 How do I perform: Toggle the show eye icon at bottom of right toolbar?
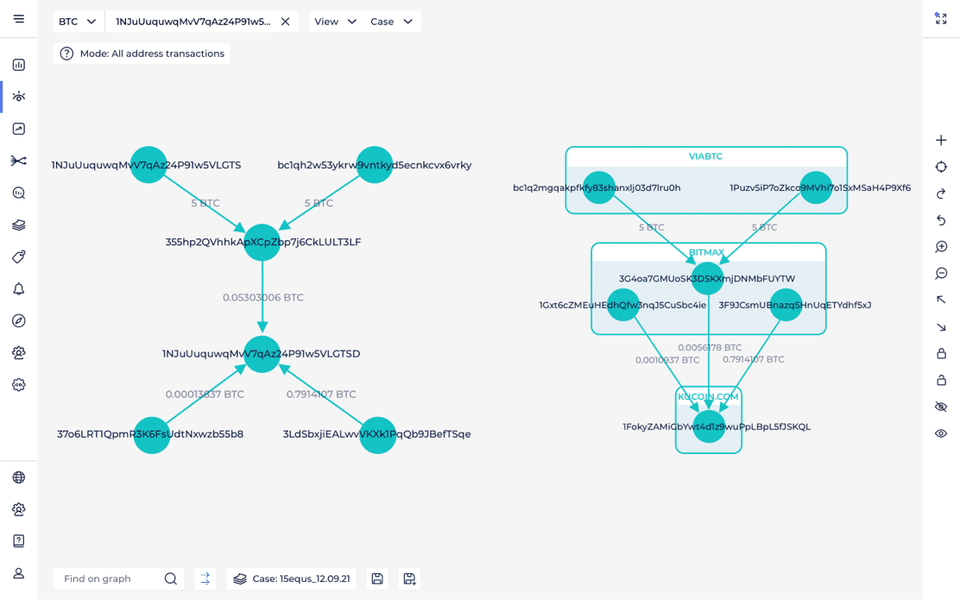941,434
